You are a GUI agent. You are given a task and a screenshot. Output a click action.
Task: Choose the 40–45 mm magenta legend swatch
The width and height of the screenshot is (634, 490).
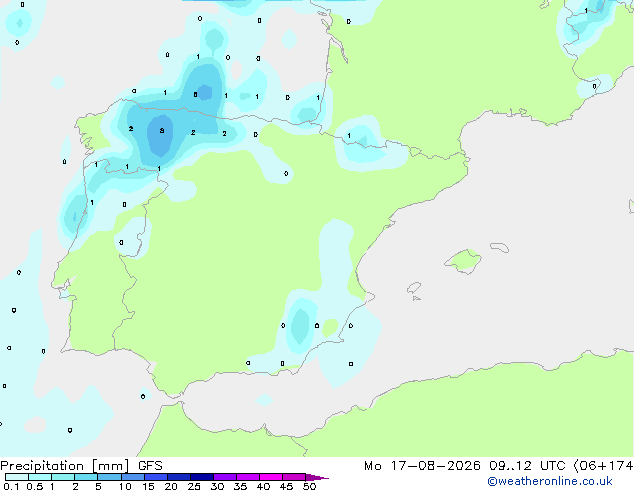pos(271,477)
